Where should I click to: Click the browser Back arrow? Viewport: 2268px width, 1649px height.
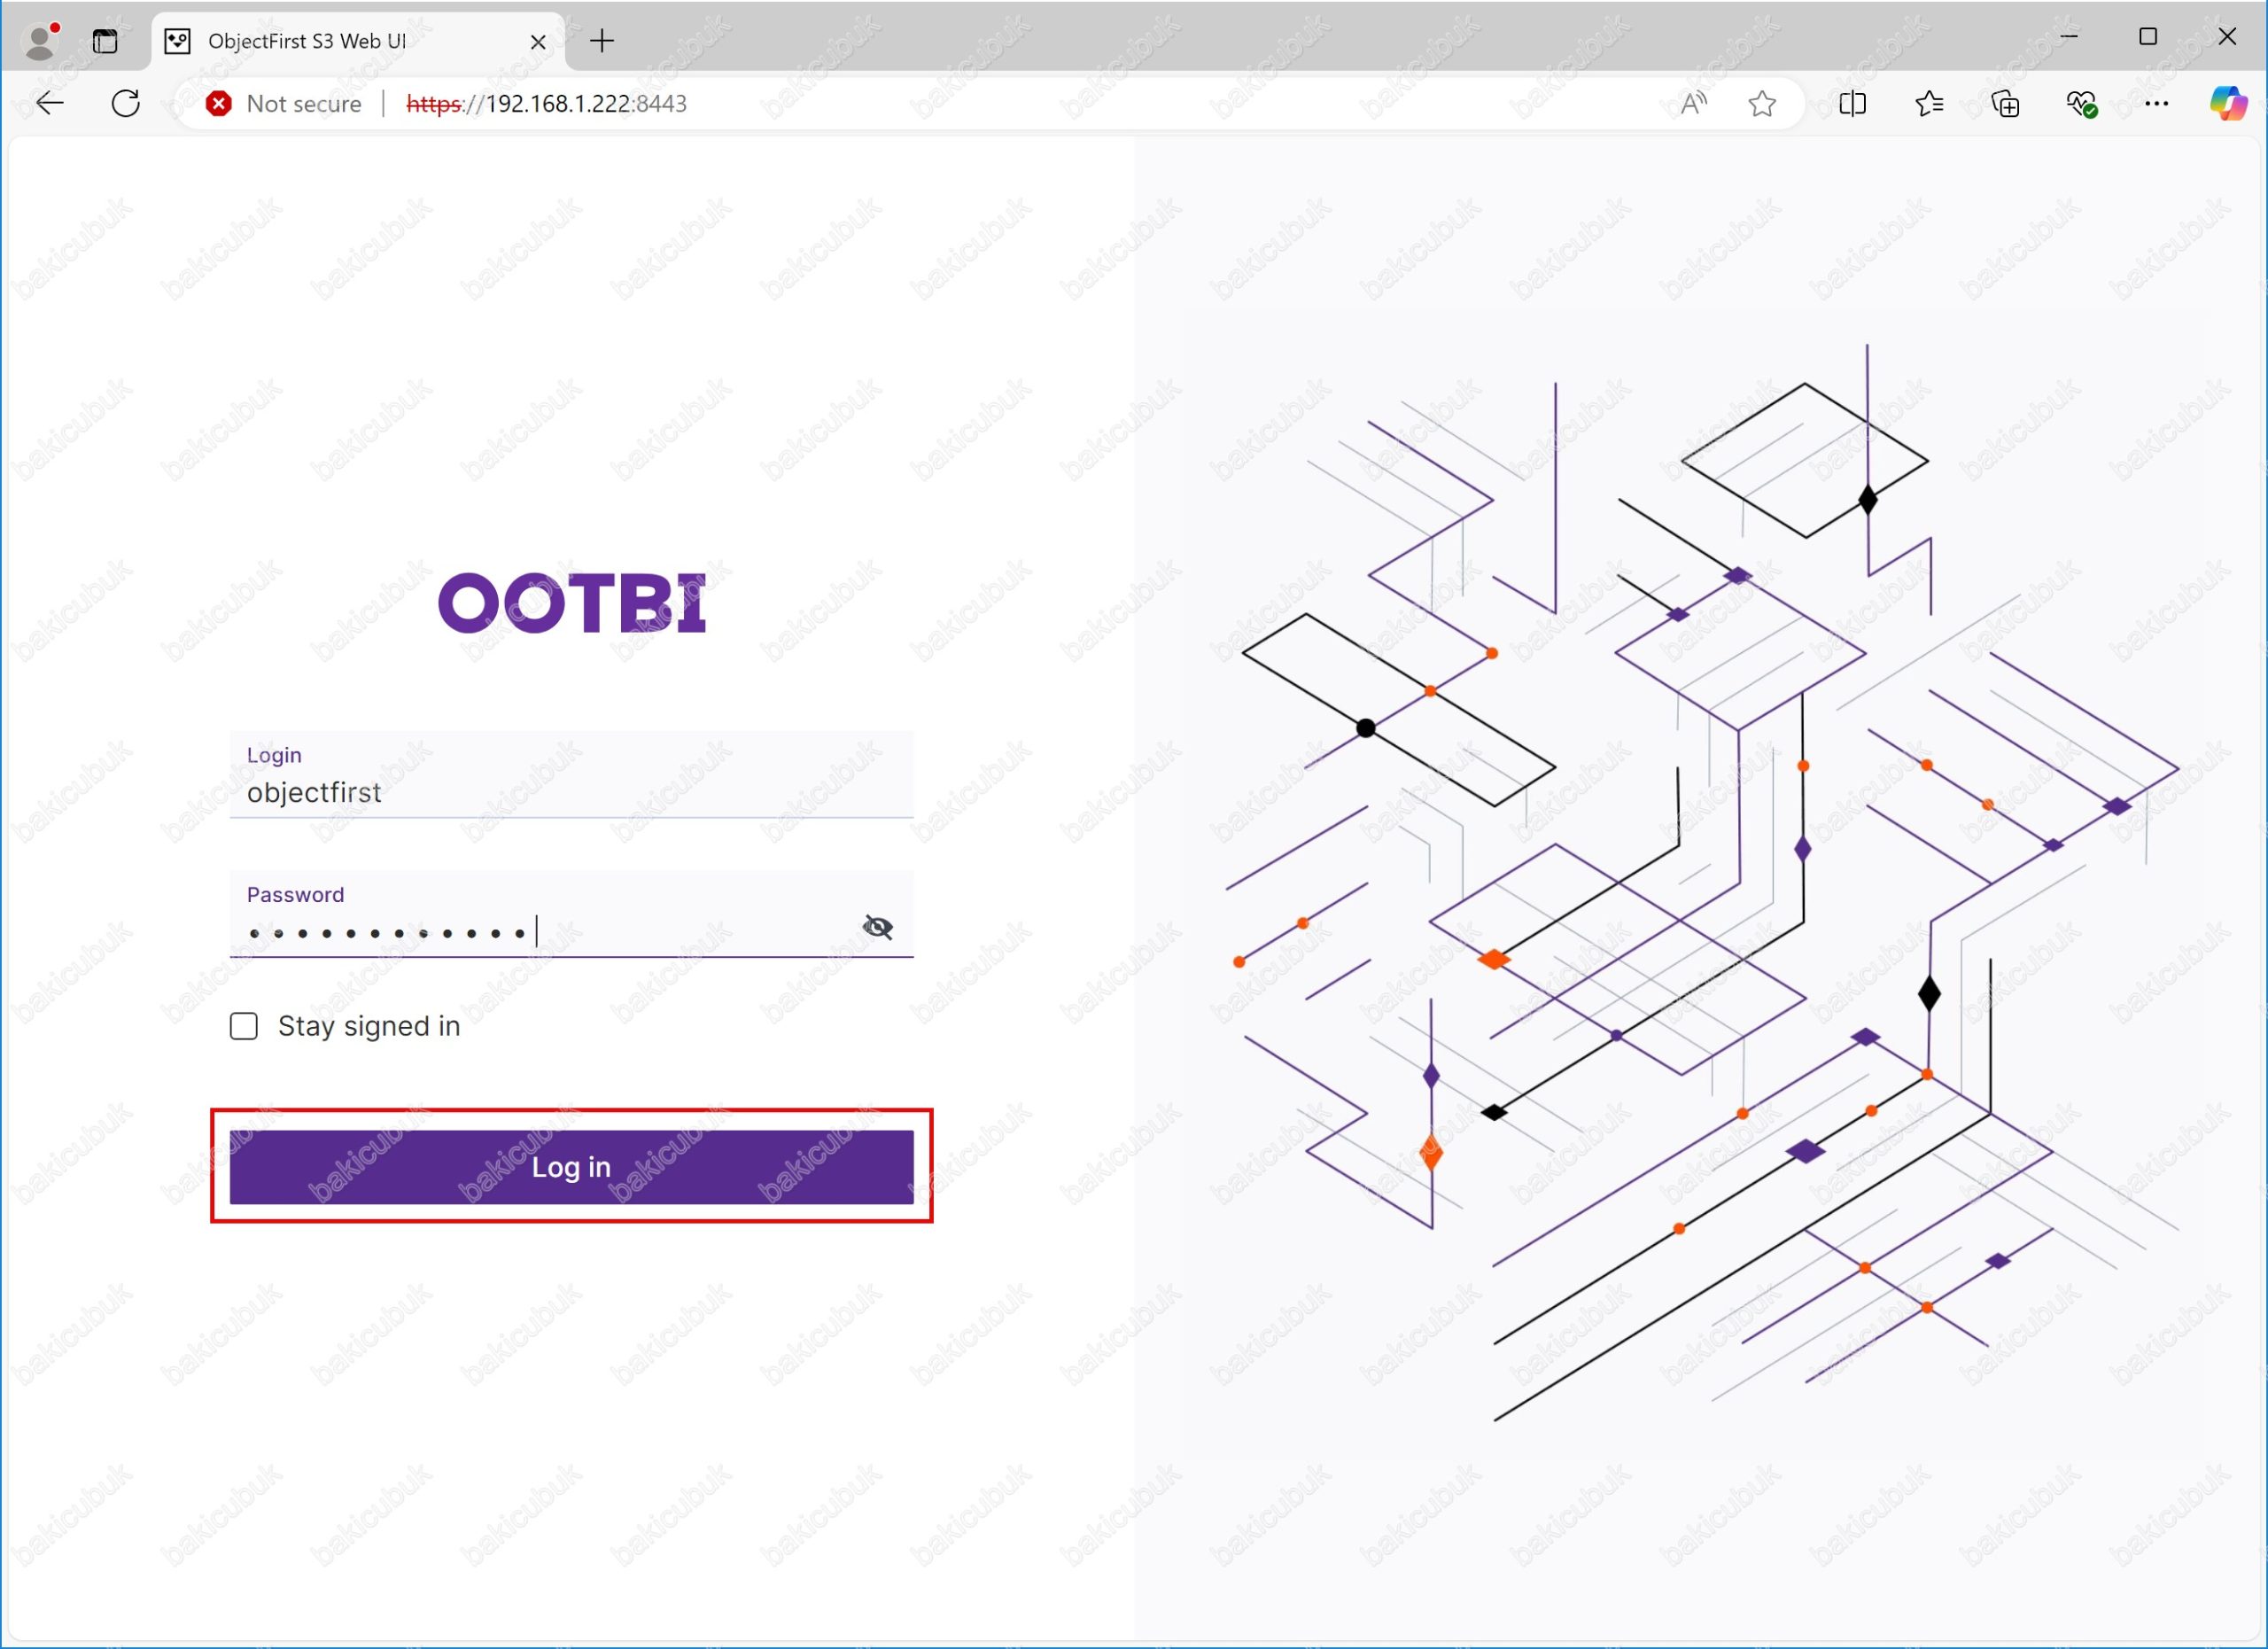49,103
